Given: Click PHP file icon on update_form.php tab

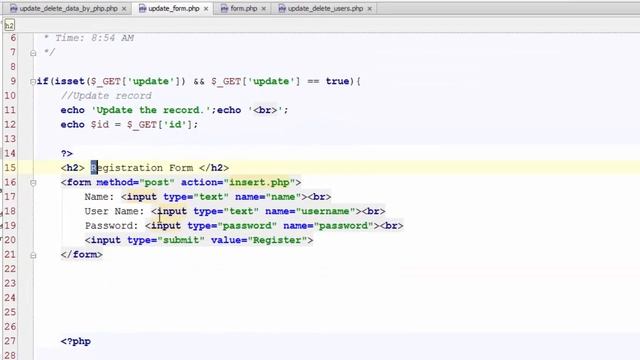Looking at the screenshot, I should [142, 8].
